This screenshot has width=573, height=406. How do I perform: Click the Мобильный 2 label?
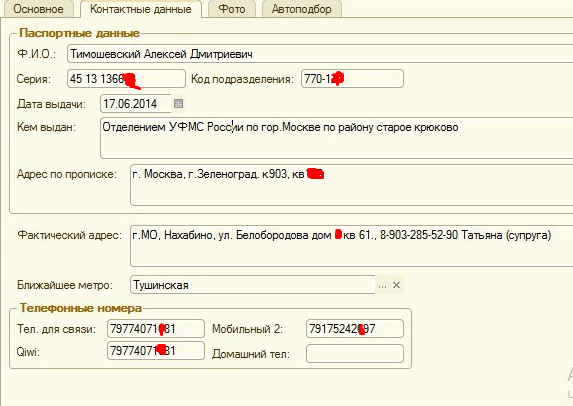pos(247,329)
